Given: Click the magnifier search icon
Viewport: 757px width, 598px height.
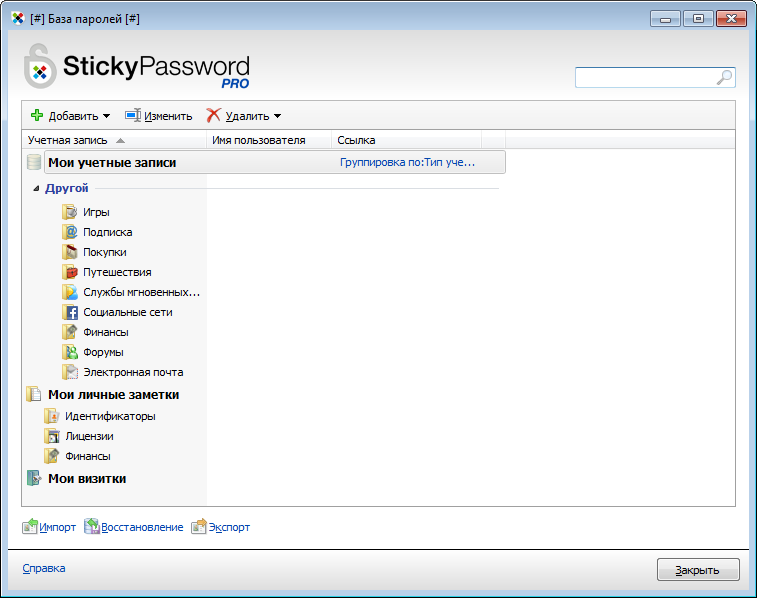Looking at the screenshot, I should click(724, 78).
